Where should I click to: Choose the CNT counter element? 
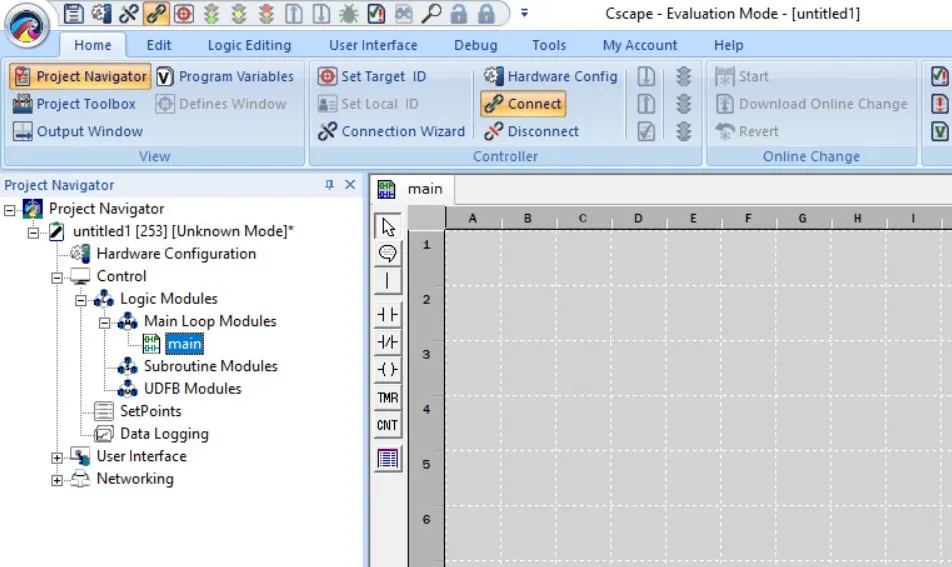point(387,426)
